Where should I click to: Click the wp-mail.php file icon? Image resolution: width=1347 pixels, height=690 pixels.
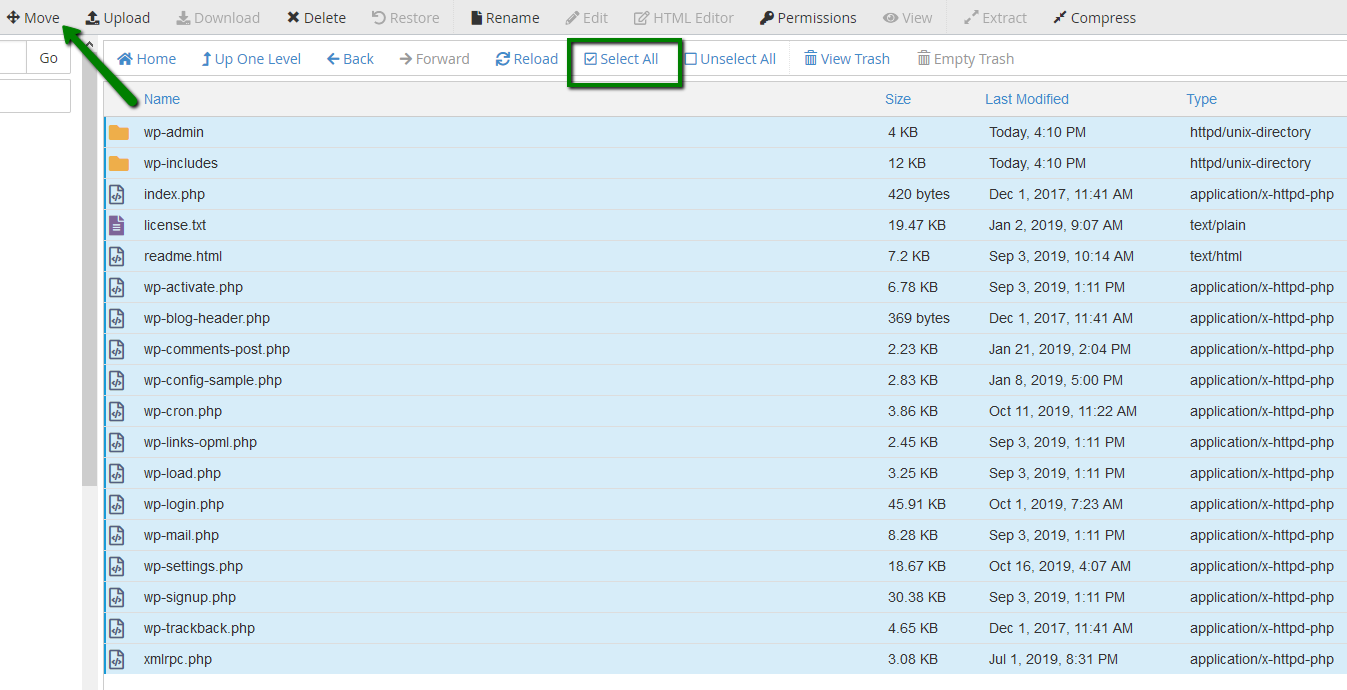[x=117, y=535]
